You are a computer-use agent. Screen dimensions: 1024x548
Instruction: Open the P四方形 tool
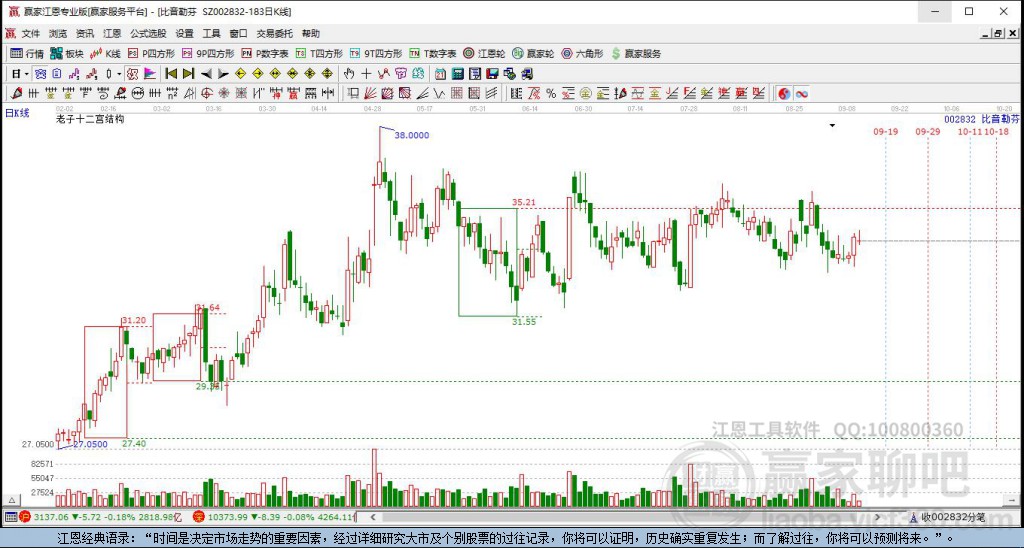coord(152,54)
